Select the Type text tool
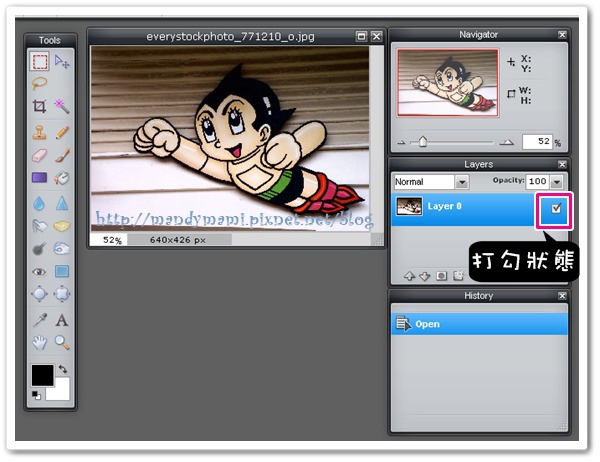The image size is (600, 462). click(62, 320)
